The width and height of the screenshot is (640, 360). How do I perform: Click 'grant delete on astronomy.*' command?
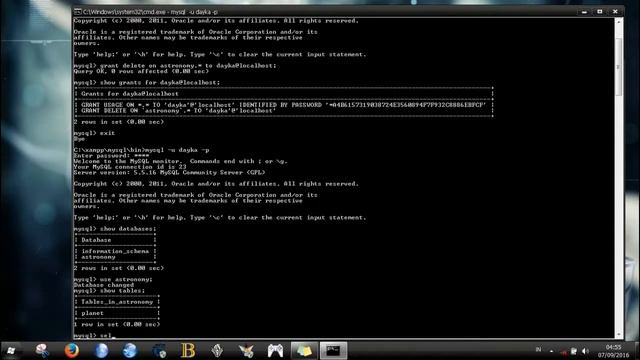pos(175,66)
